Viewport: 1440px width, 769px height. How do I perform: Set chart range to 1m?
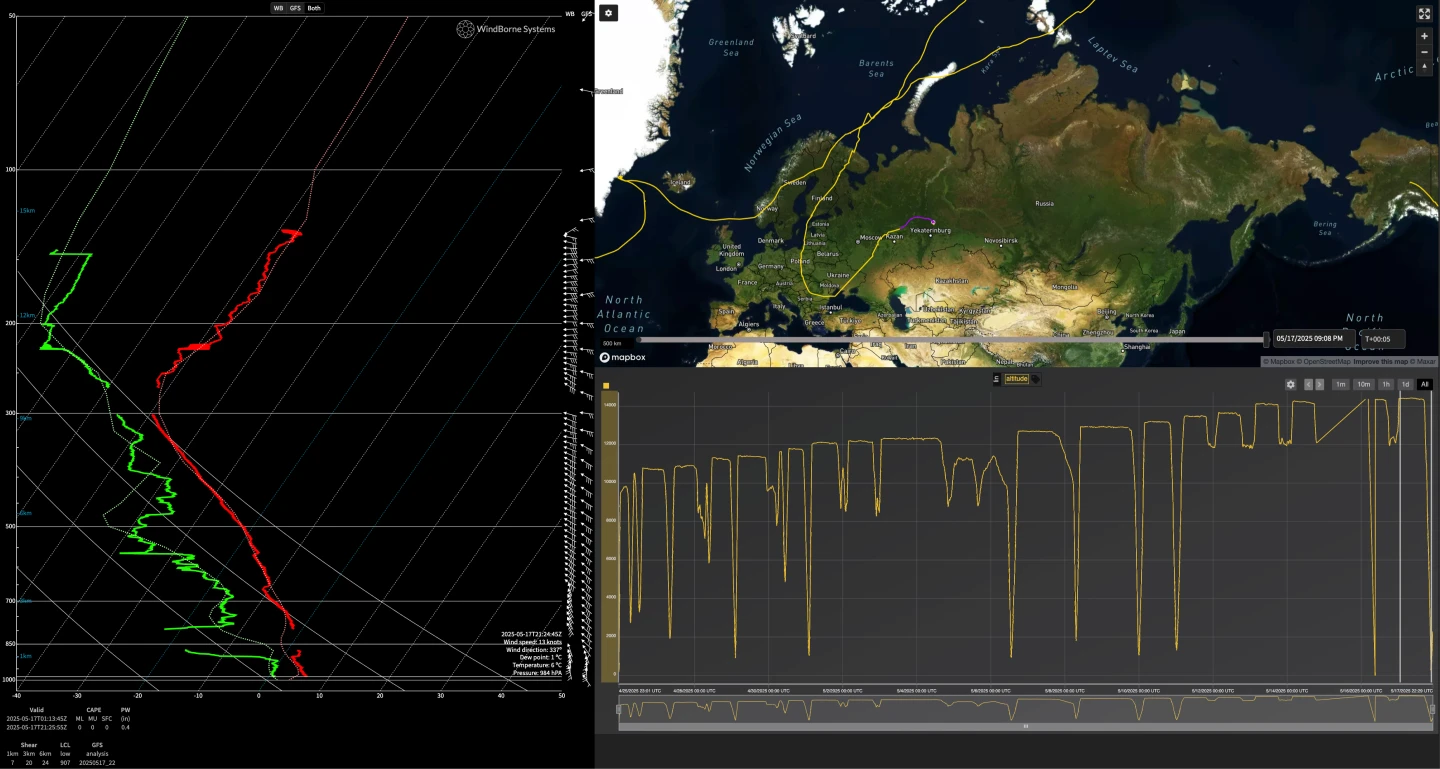1340,384
